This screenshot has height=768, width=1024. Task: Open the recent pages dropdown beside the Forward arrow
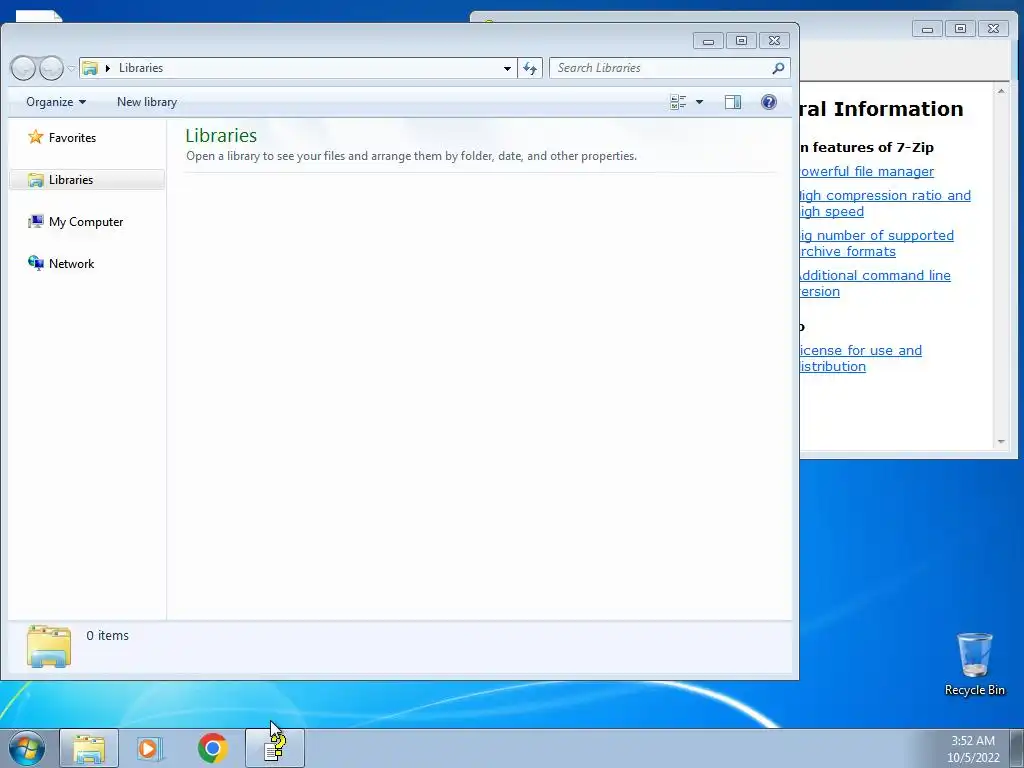click(71, 69)
